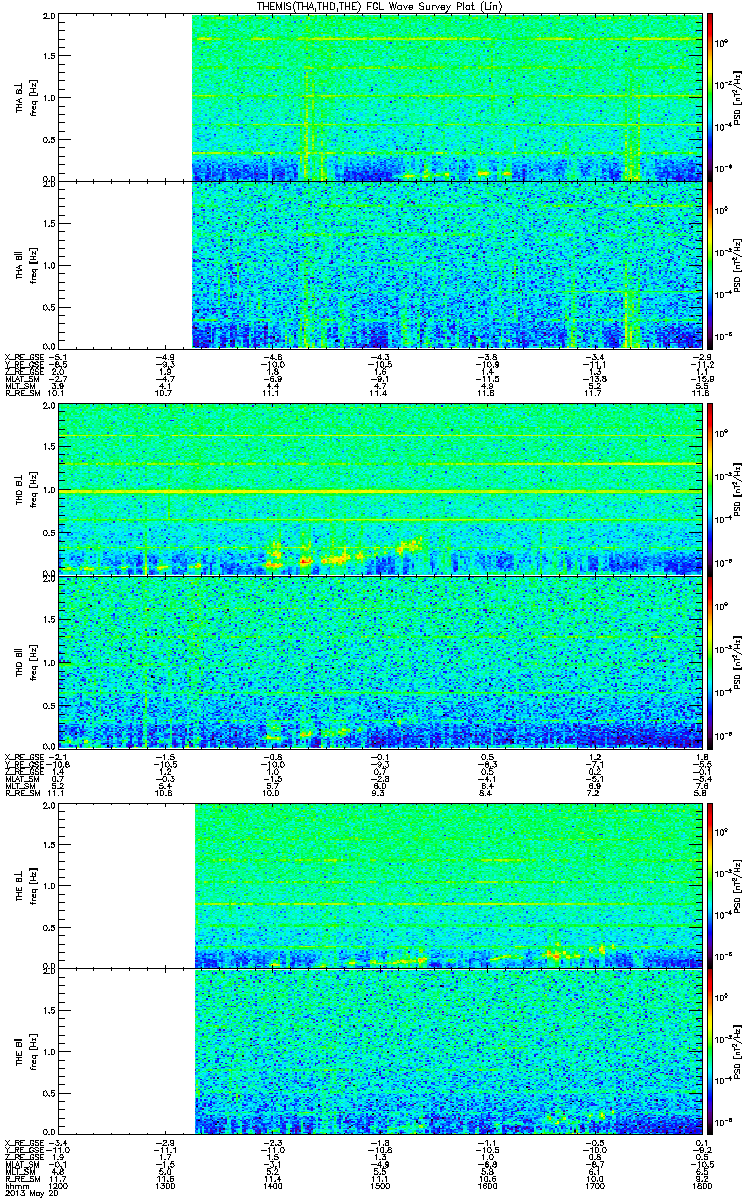Select the THA BL spectrogram panel
This screenshot has width=750, height=1200.
pyautogui.click(x=380, y=98)
